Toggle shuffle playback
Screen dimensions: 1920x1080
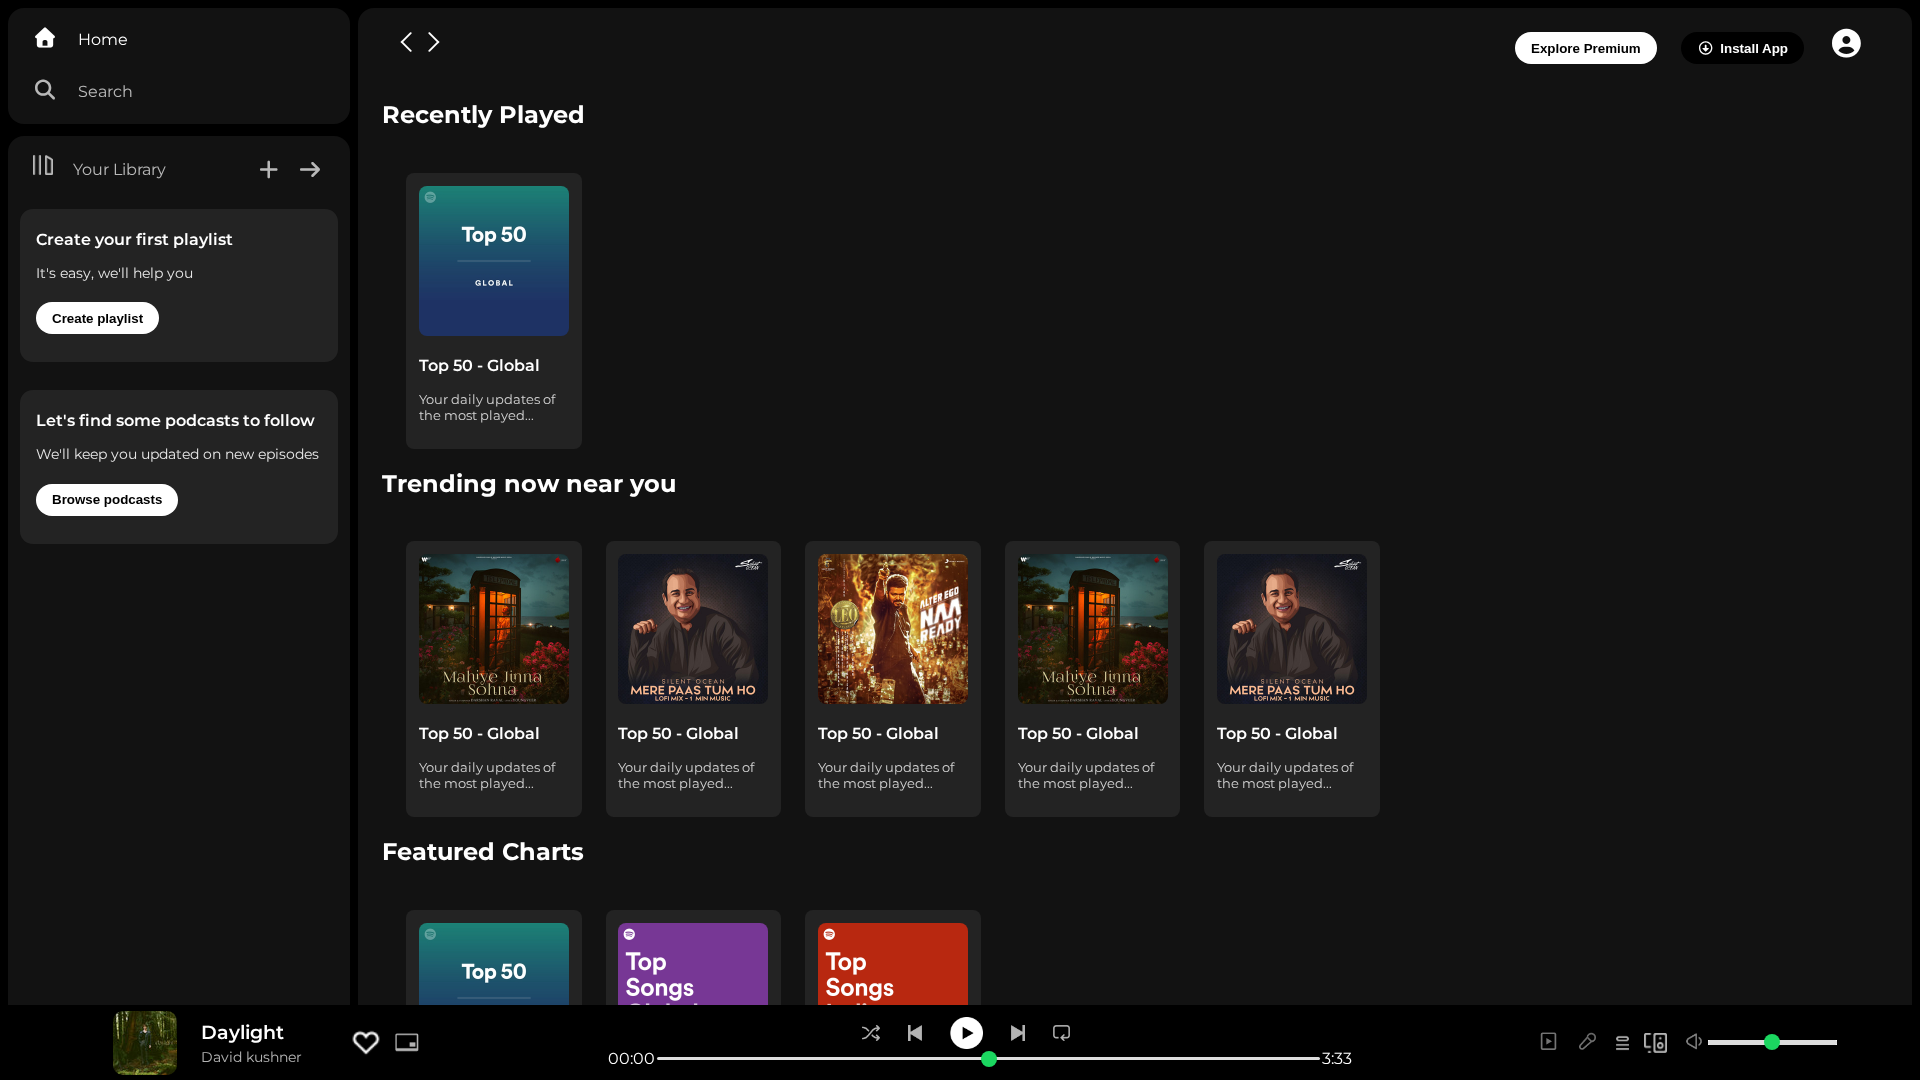pos(871,1033)
